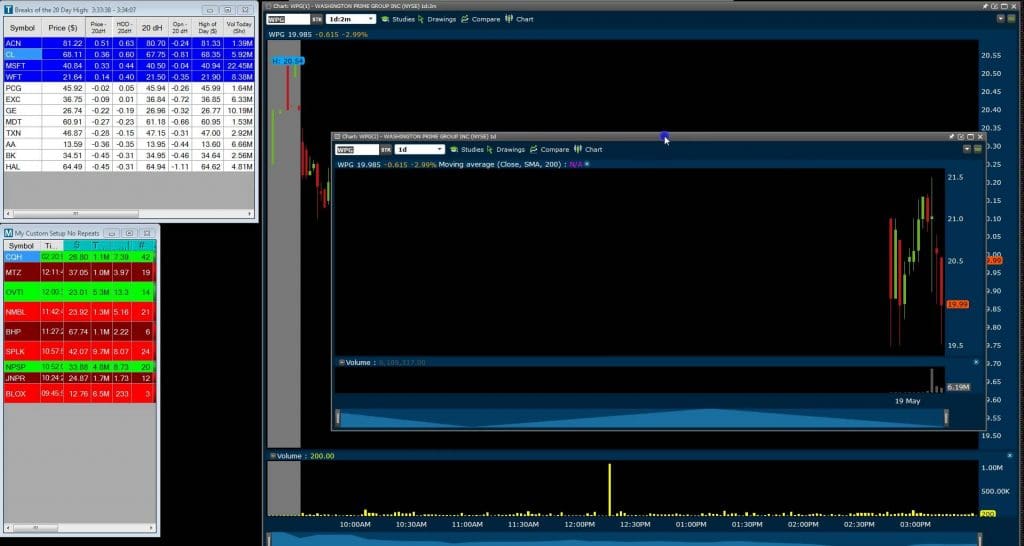Screen dimensions: 1024x546
Task: Pin the back WPG(1) chart window
Action: point(986,6)
